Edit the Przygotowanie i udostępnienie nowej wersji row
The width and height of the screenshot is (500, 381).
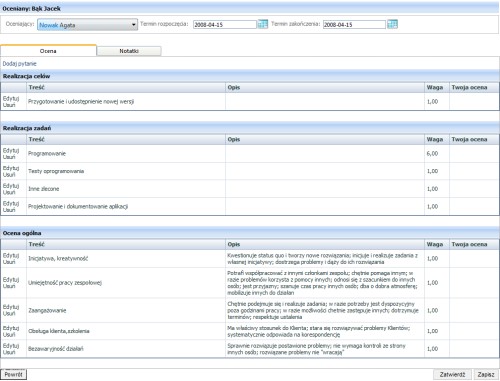tap(11, 98)
